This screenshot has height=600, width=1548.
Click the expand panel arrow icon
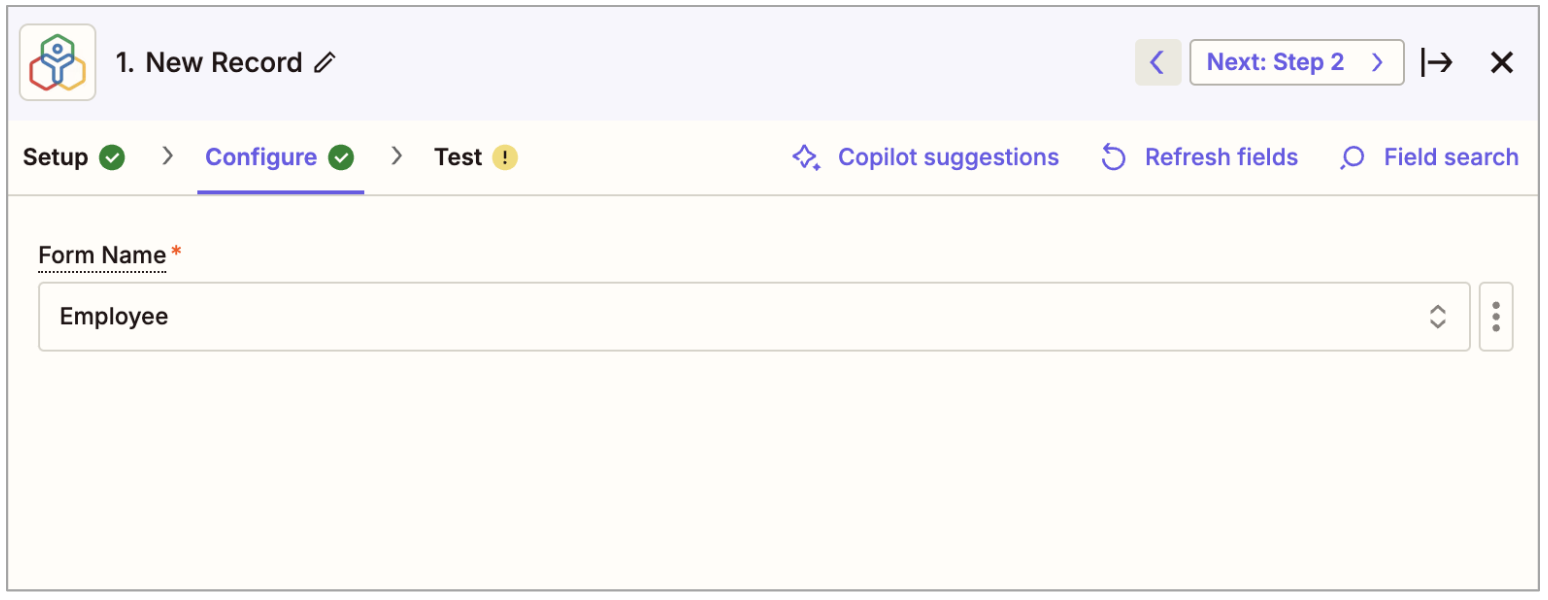1437,63
